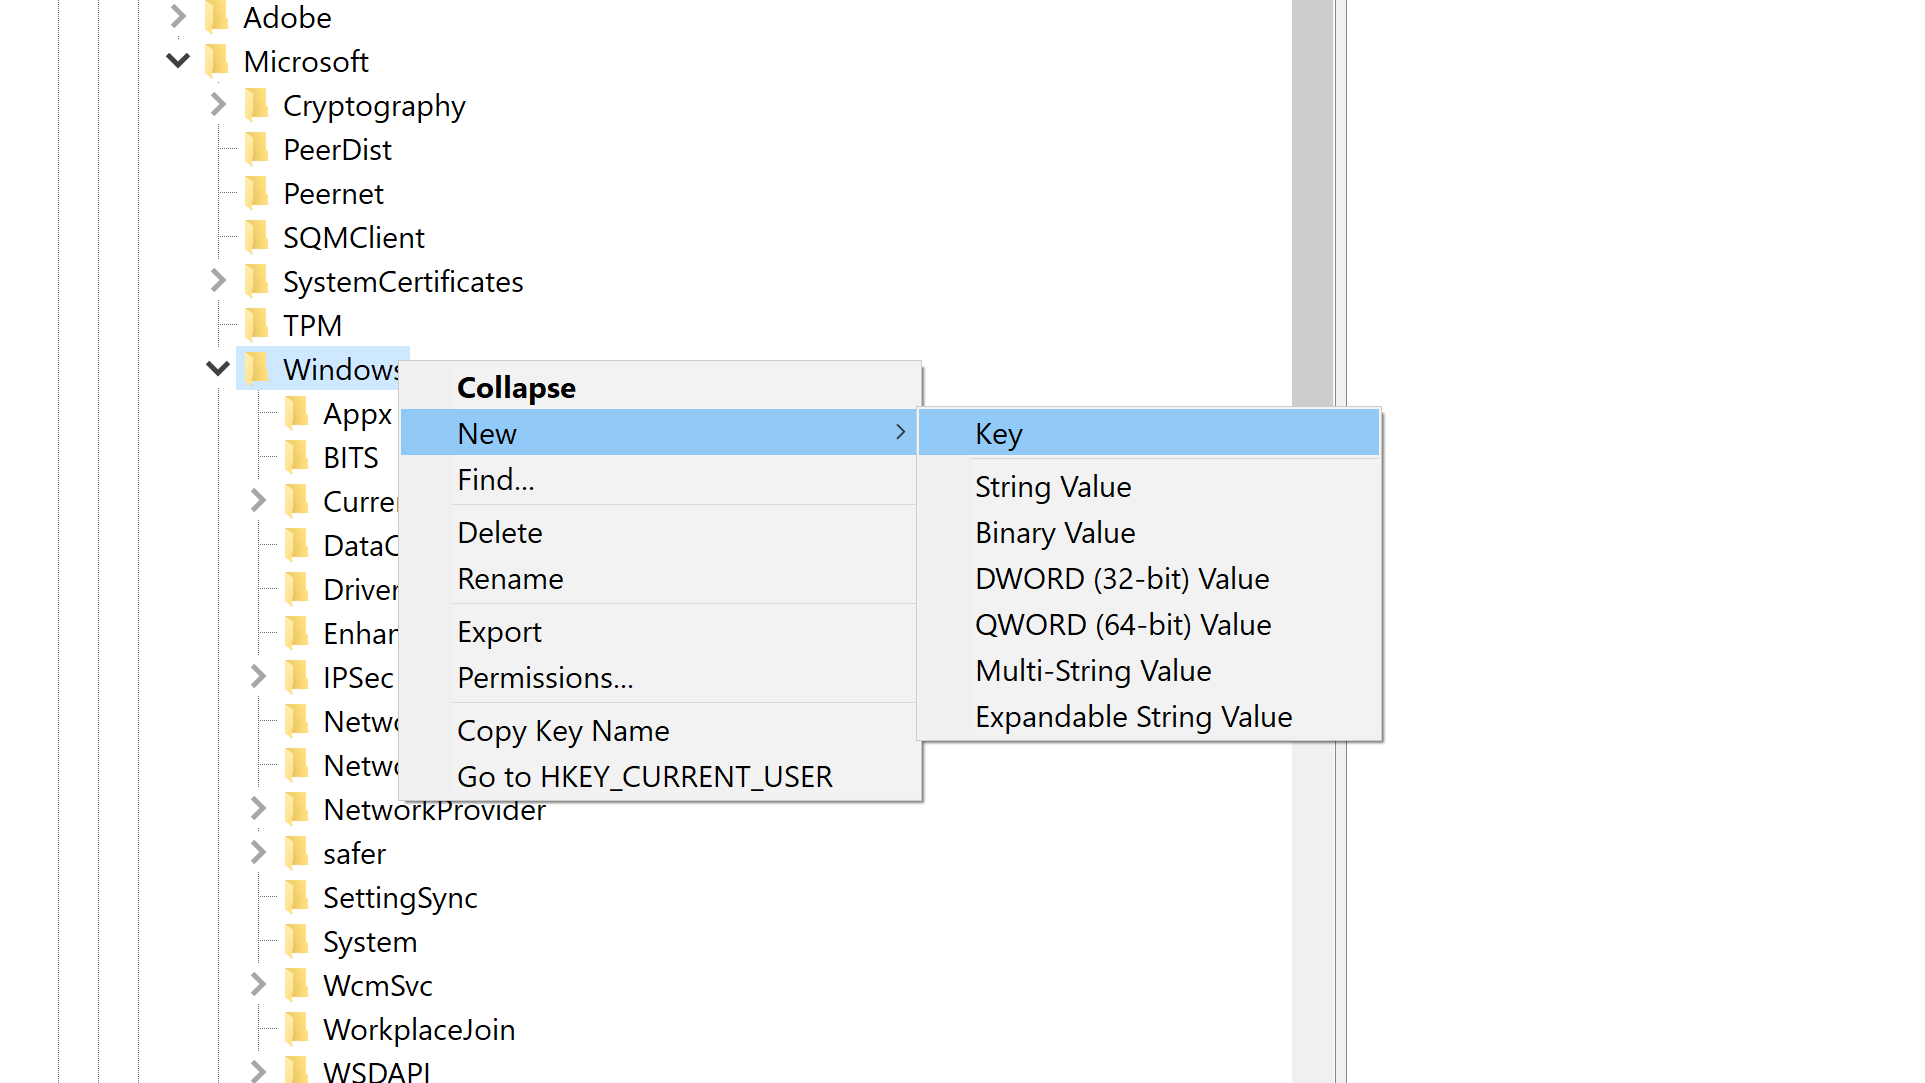Click the Cryptography folder icon
1925x1083 pixels.
(x=257, y=105)
